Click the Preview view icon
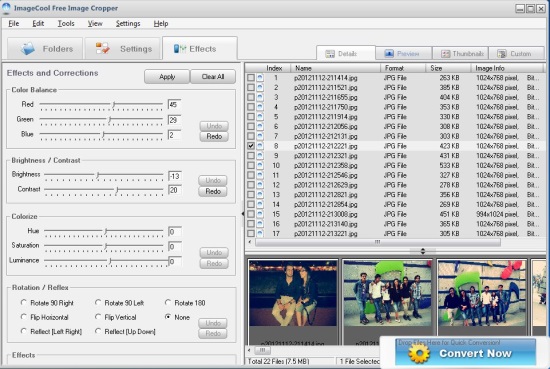 point(389,54)
